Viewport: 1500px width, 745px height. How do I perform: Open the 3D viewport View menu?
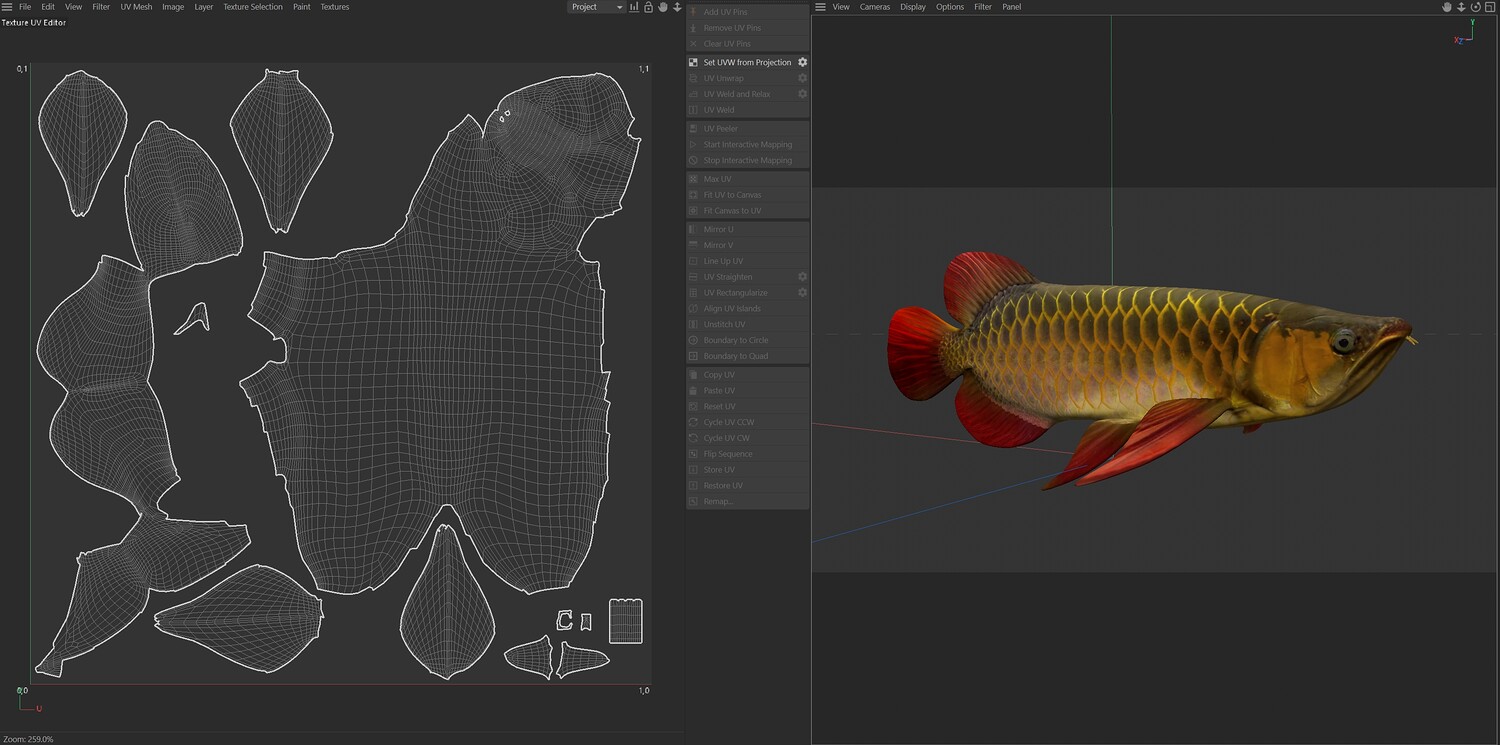(x=841, y=7)
